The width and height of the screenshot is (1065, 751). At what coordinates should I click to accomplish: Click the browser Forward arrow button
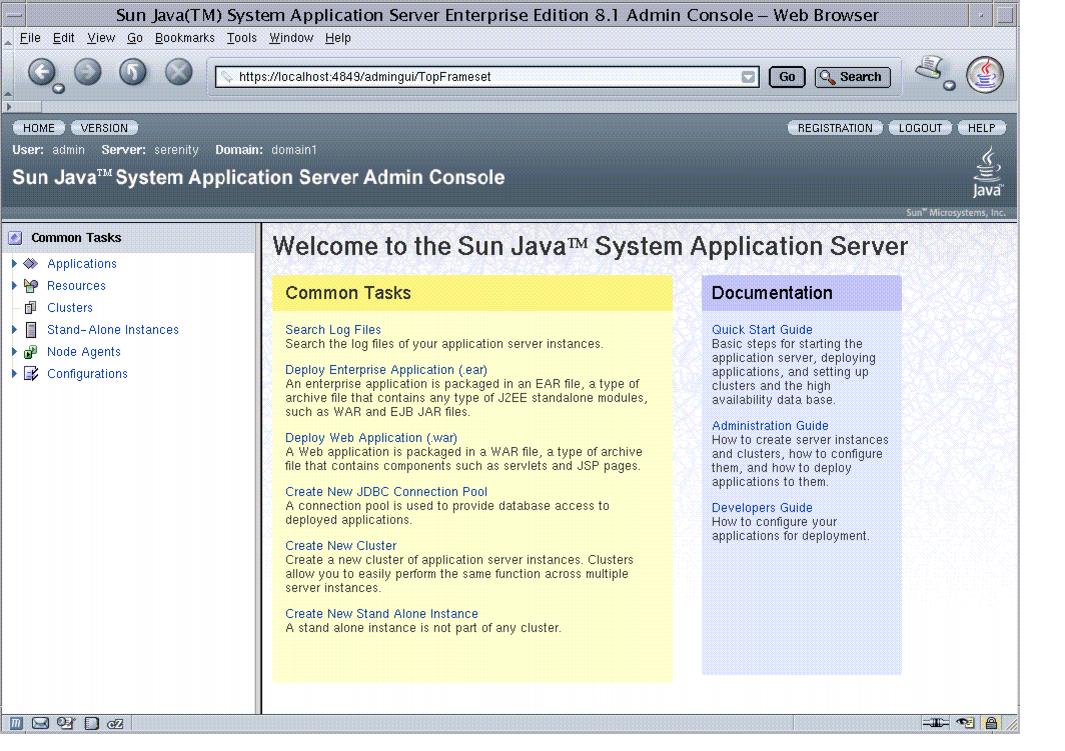pos(87,72)
